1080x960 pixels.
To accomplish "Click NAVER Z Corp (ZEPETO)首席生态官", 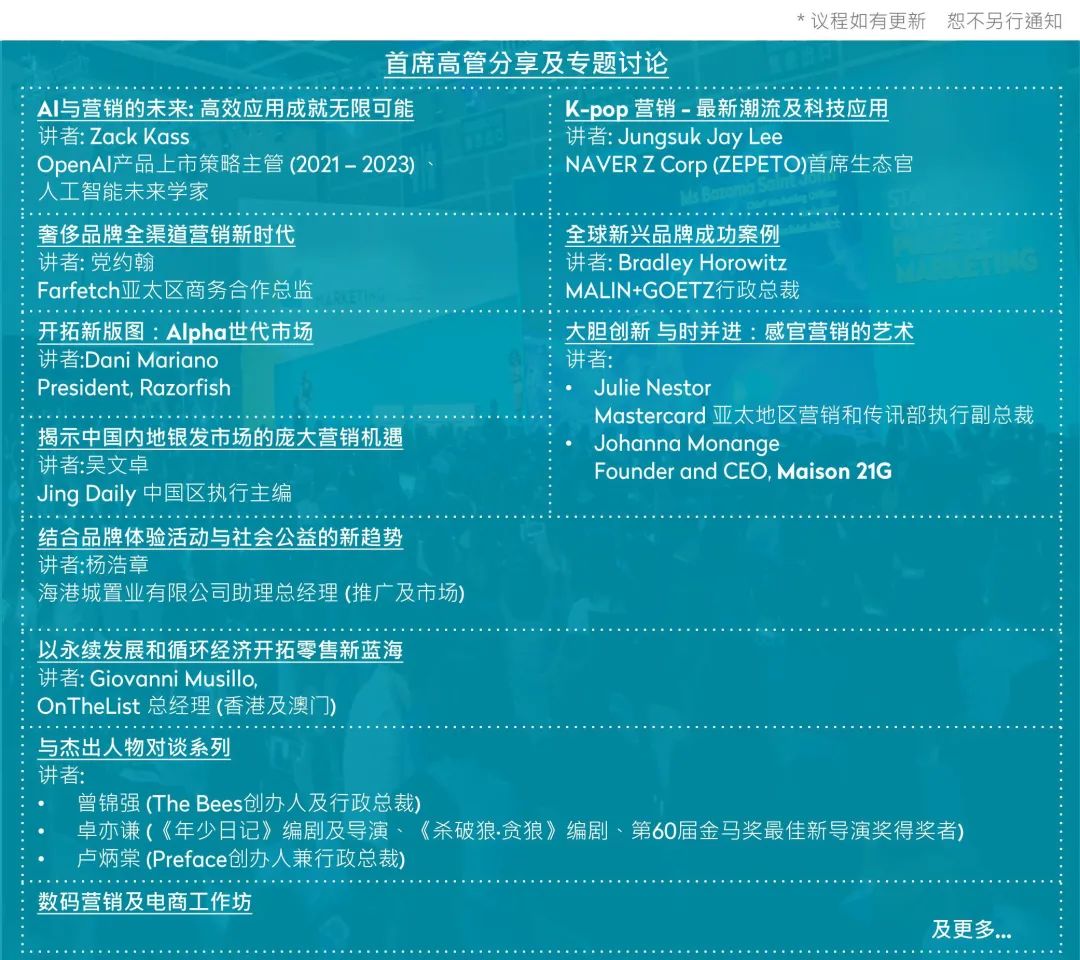I will click(x=739, y=164).
